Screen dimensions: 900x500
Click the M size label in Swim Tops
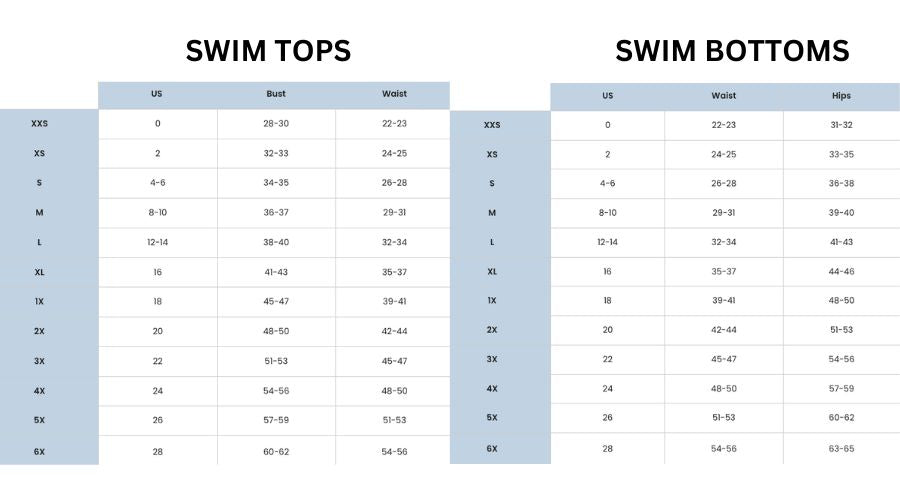click(x=40, y=212)
